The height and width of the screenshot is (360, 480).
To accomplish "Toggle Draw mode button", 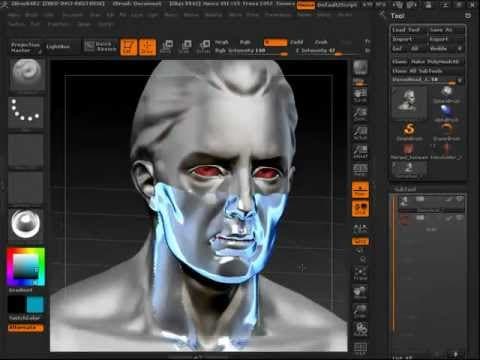I will pos(147,47).
